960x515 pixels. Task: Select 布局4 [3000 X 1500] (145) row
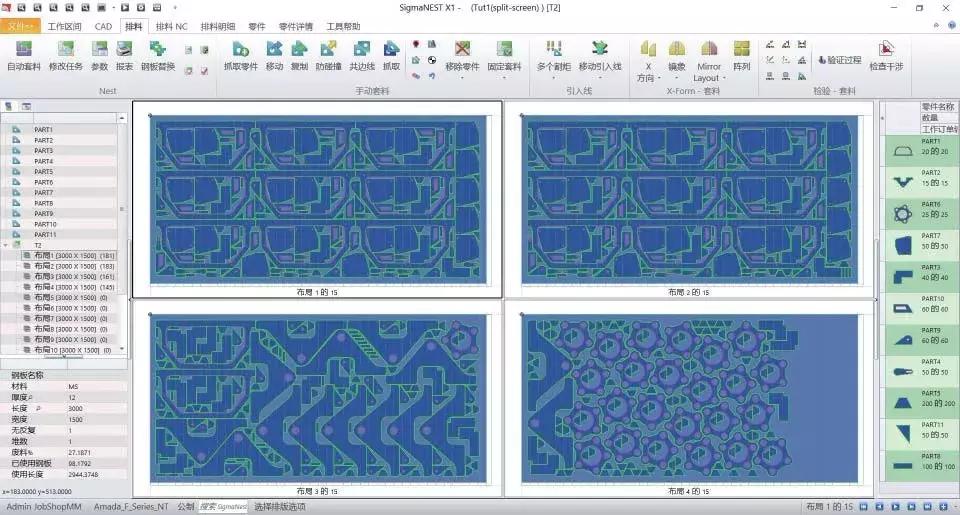pyautogui.click(x=69, y=287)
